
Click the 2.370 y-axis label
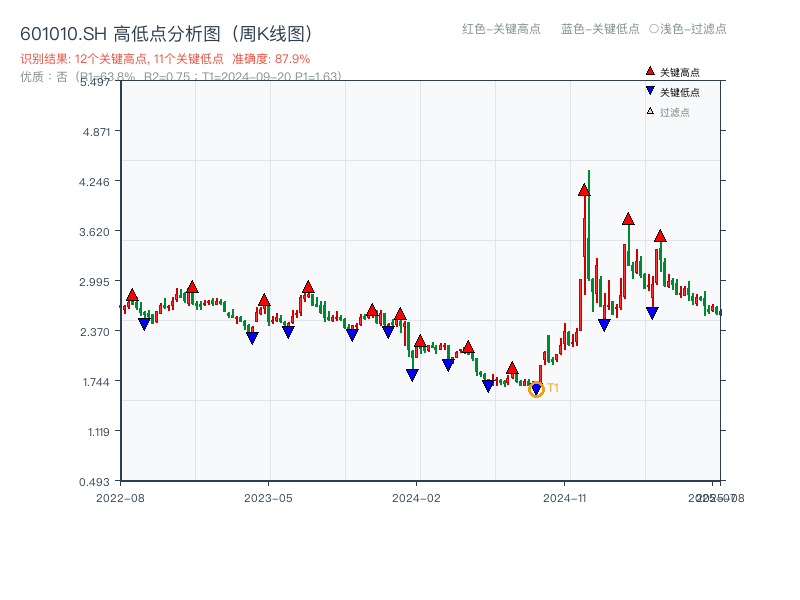(95, 332)
